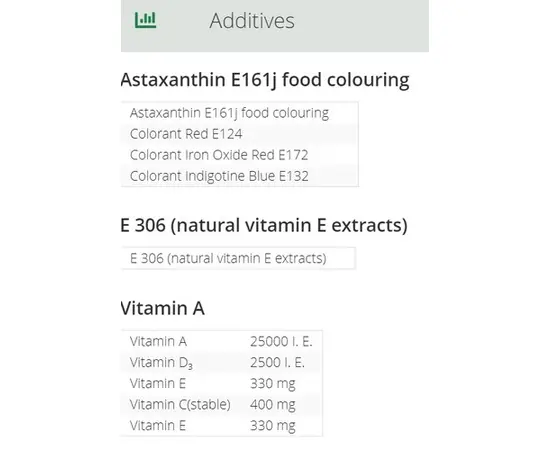Image resolution: width=550 pixels, height=450 pixels.
Task: Select the Vitamin D3 row label
Action: 161,363
